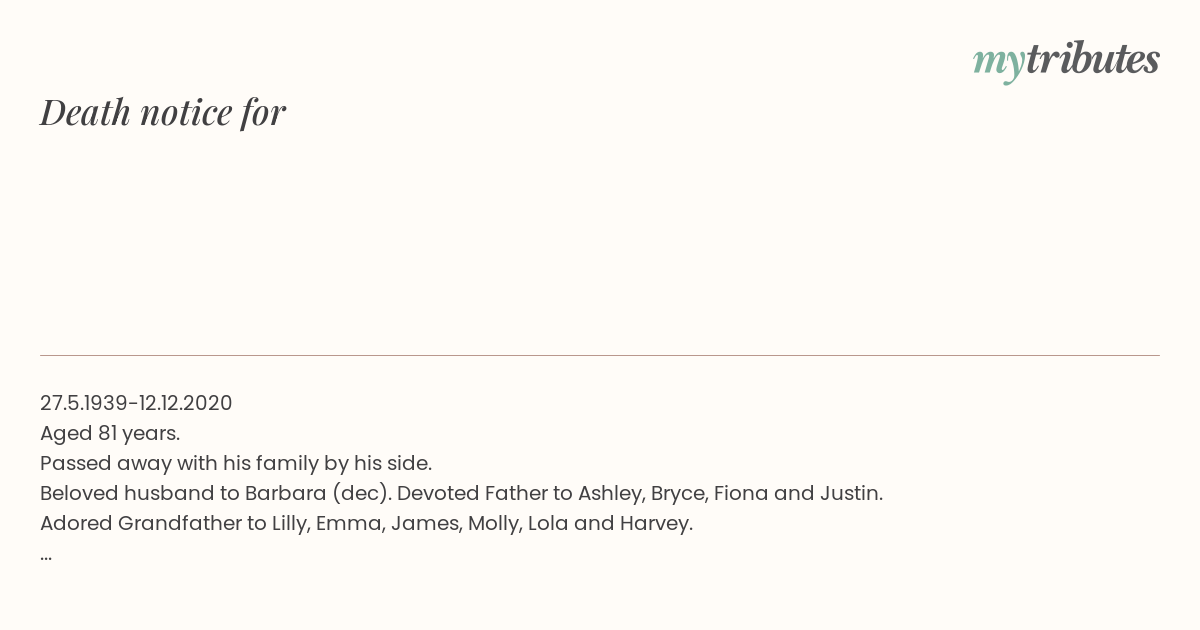Expand the truncated text ellipsis
The image size is (1200, 630).
tap(46, 556)
